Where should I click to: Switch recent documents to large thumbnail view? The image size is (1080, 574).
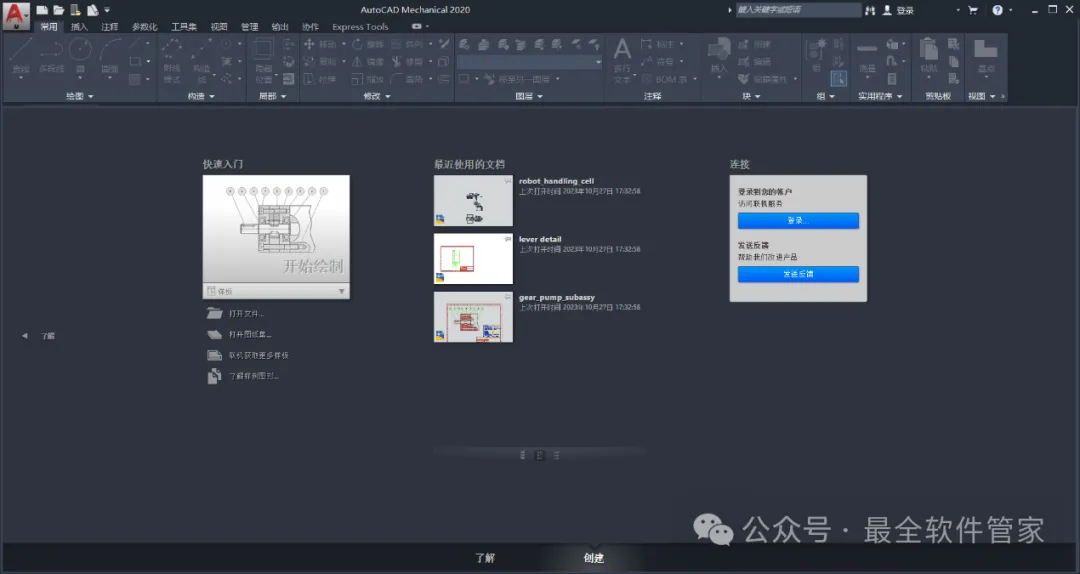tap(523, 455)
